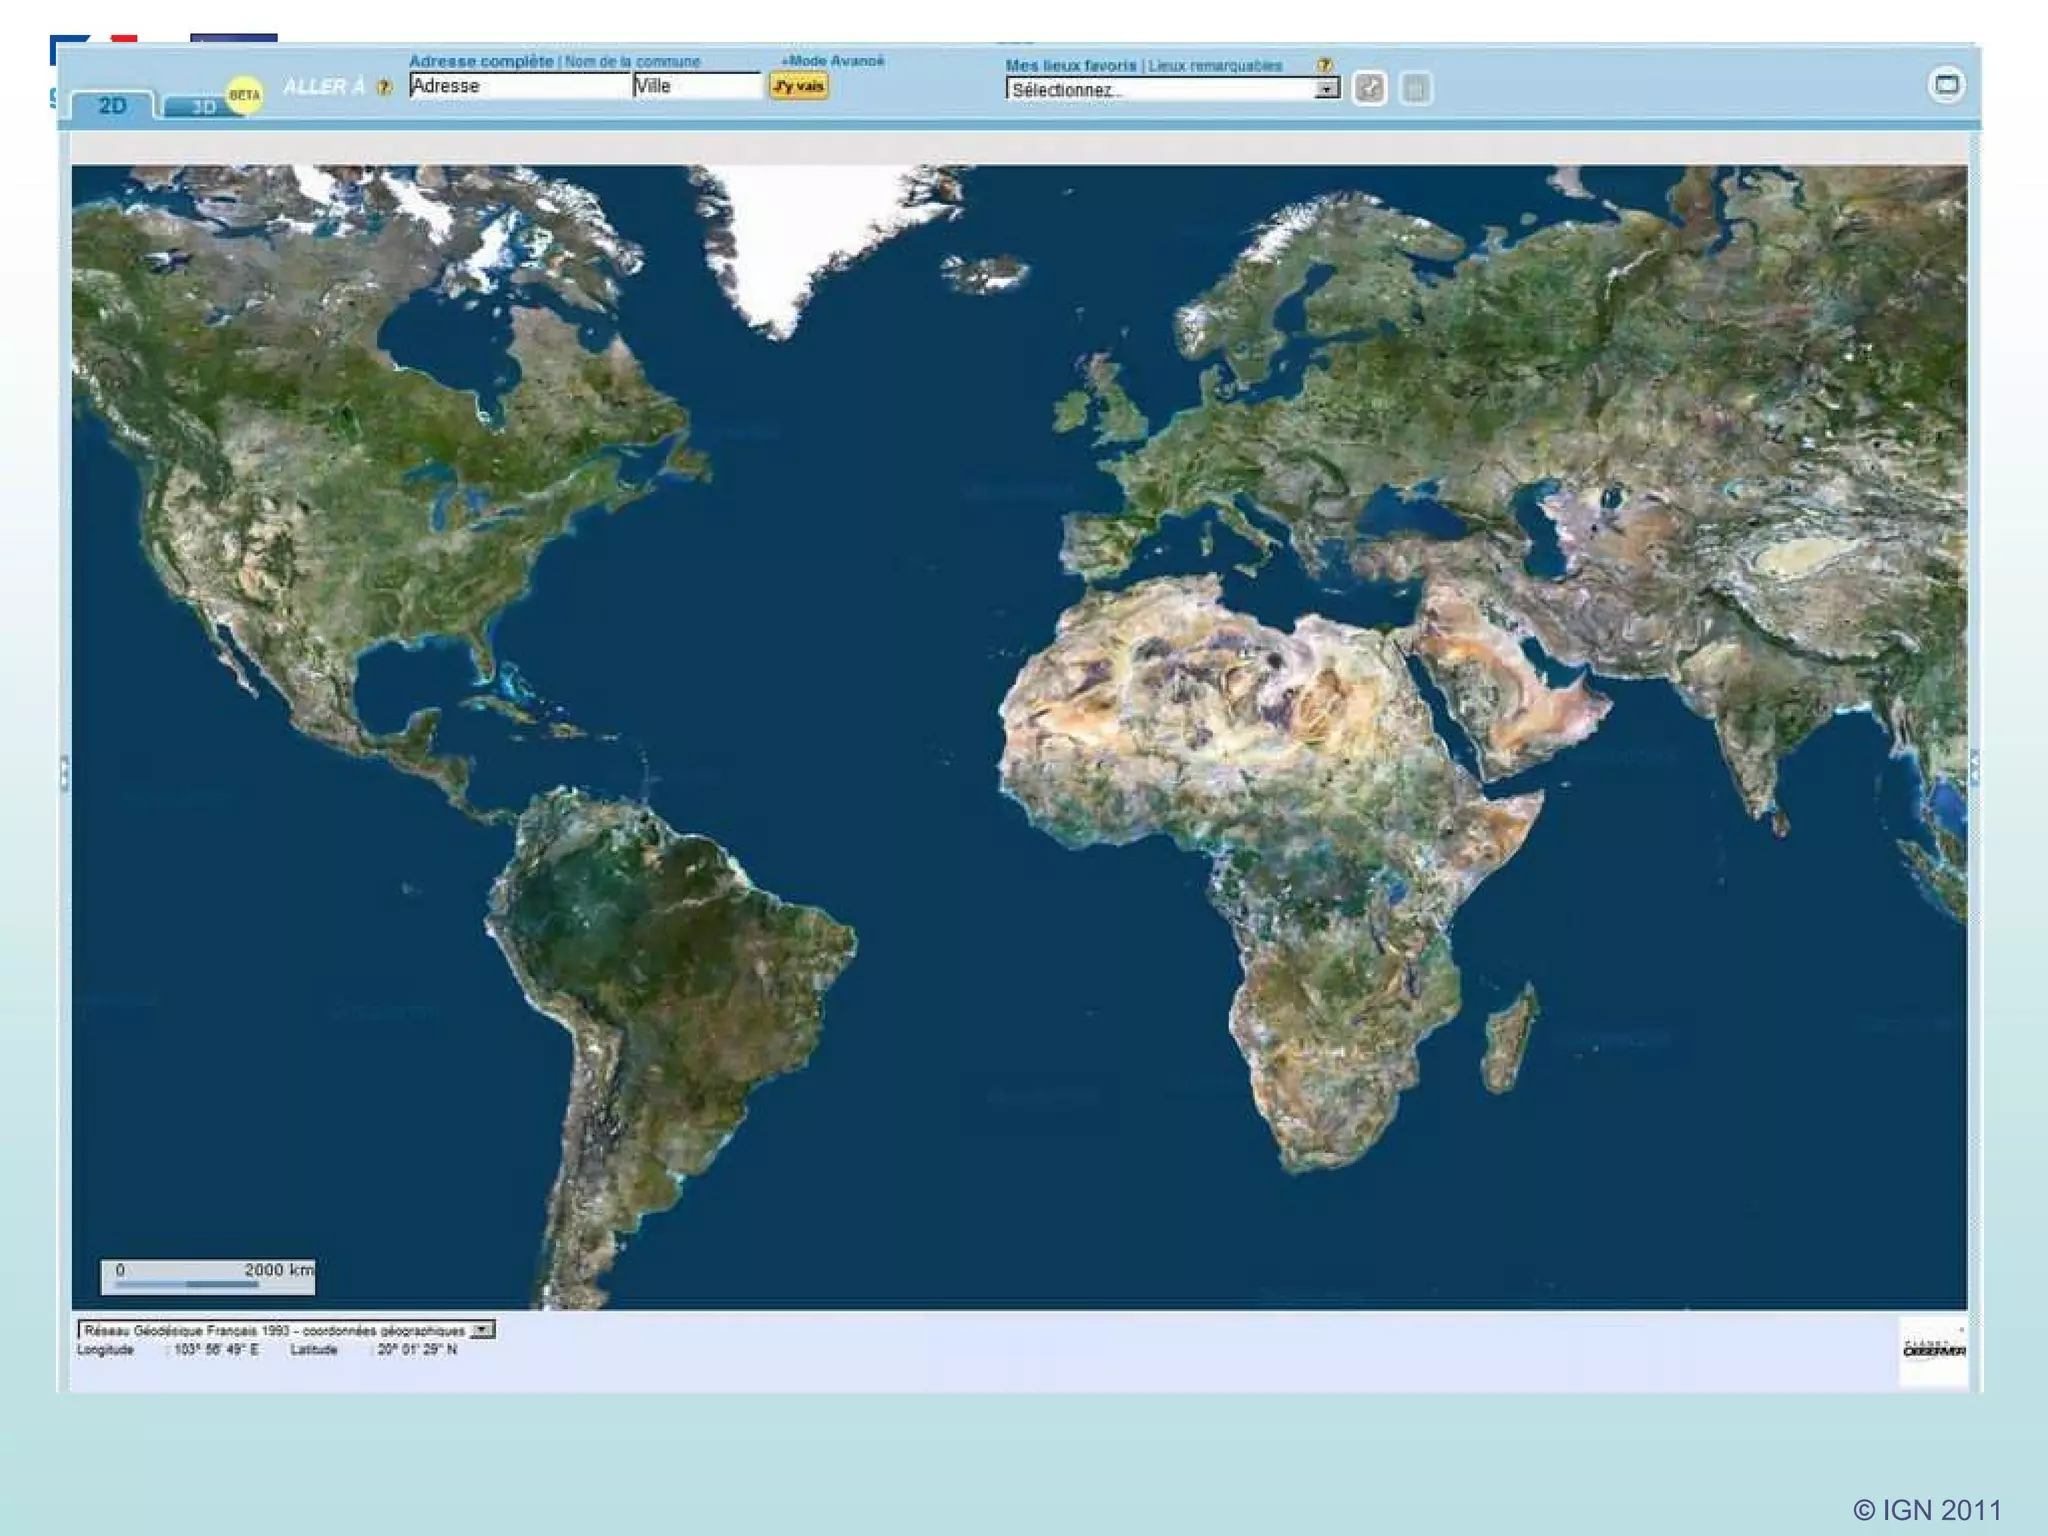Click the Planet Observer logo
The height and width of the screenshot is (1536, 2048).
[1933, 1351]
